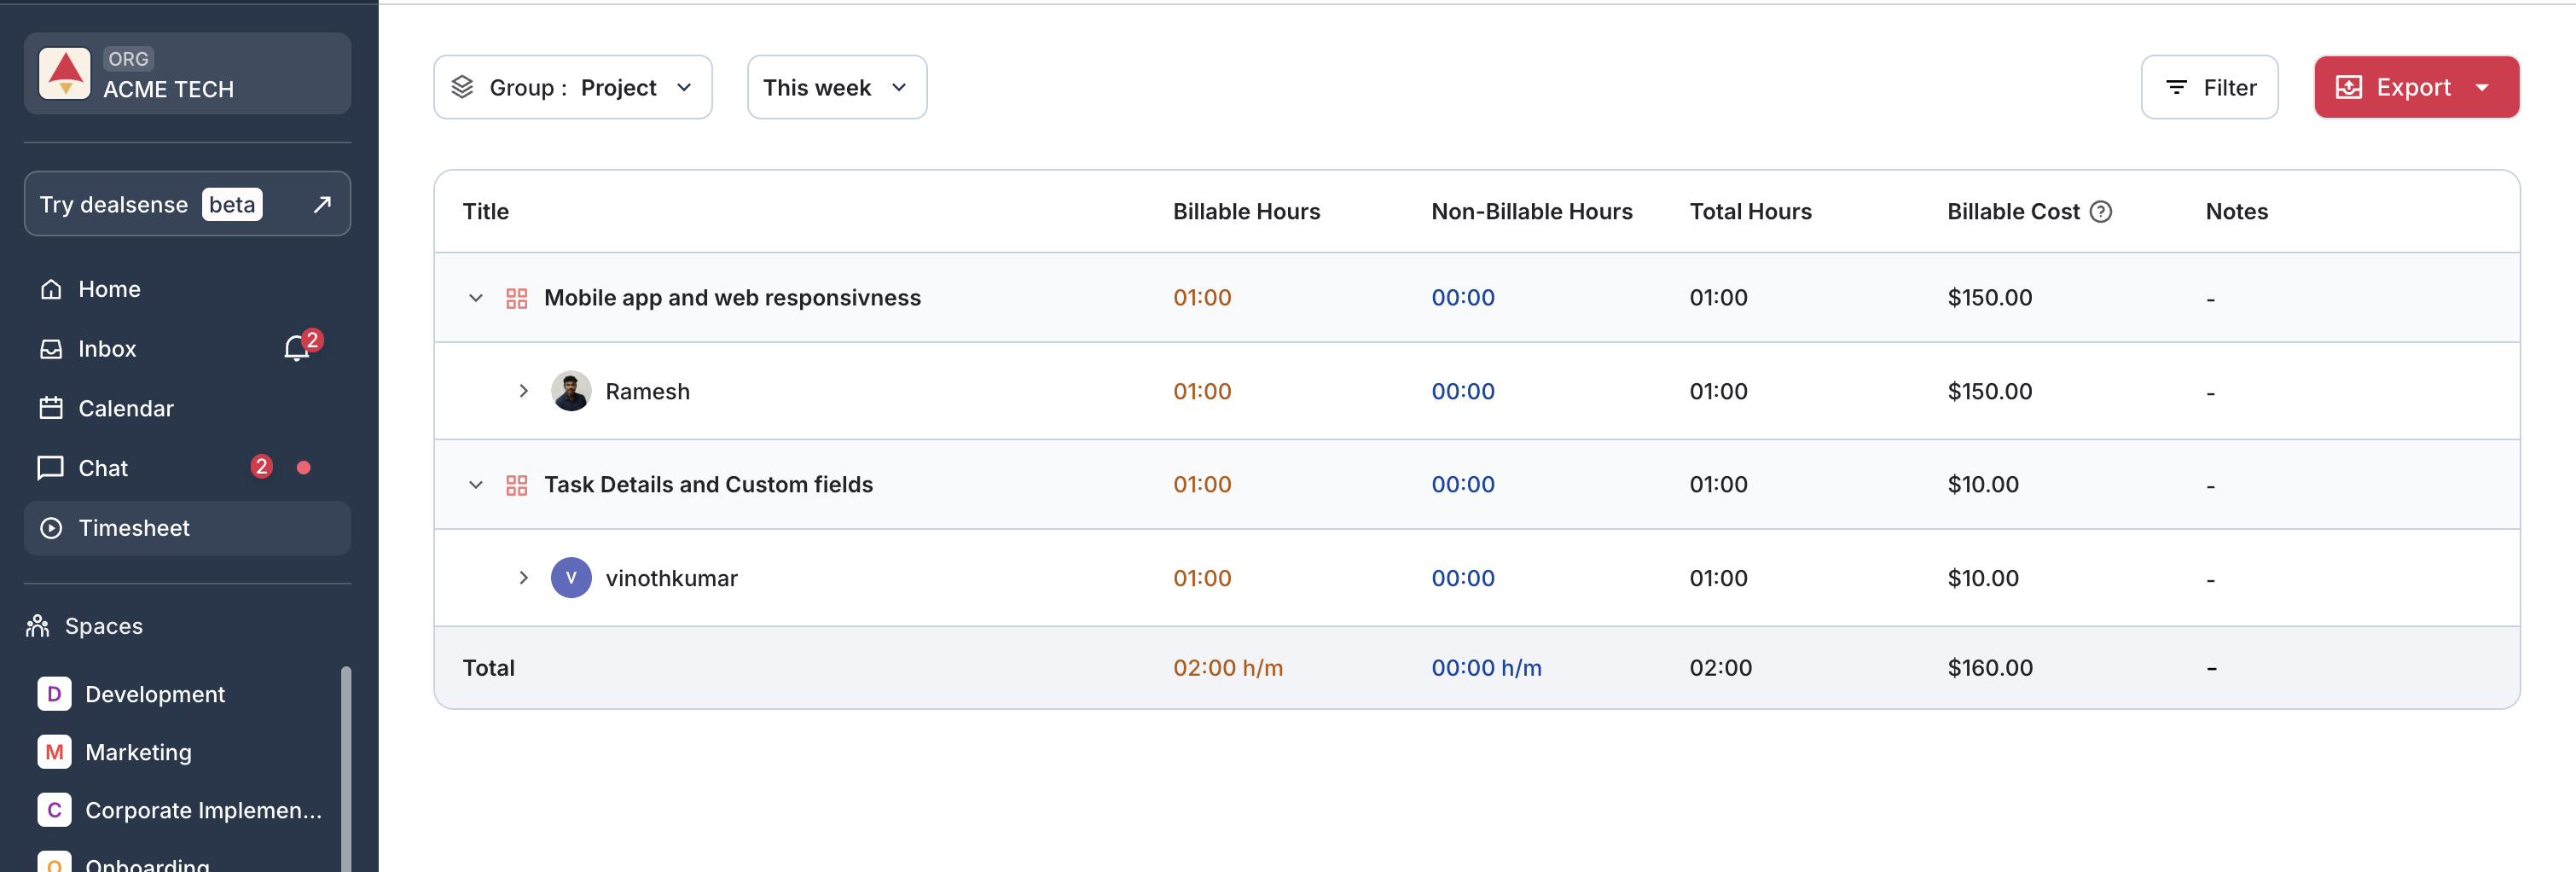
Task: Click vinothkumar's purple avatar icon
Action: click(571, 578)
